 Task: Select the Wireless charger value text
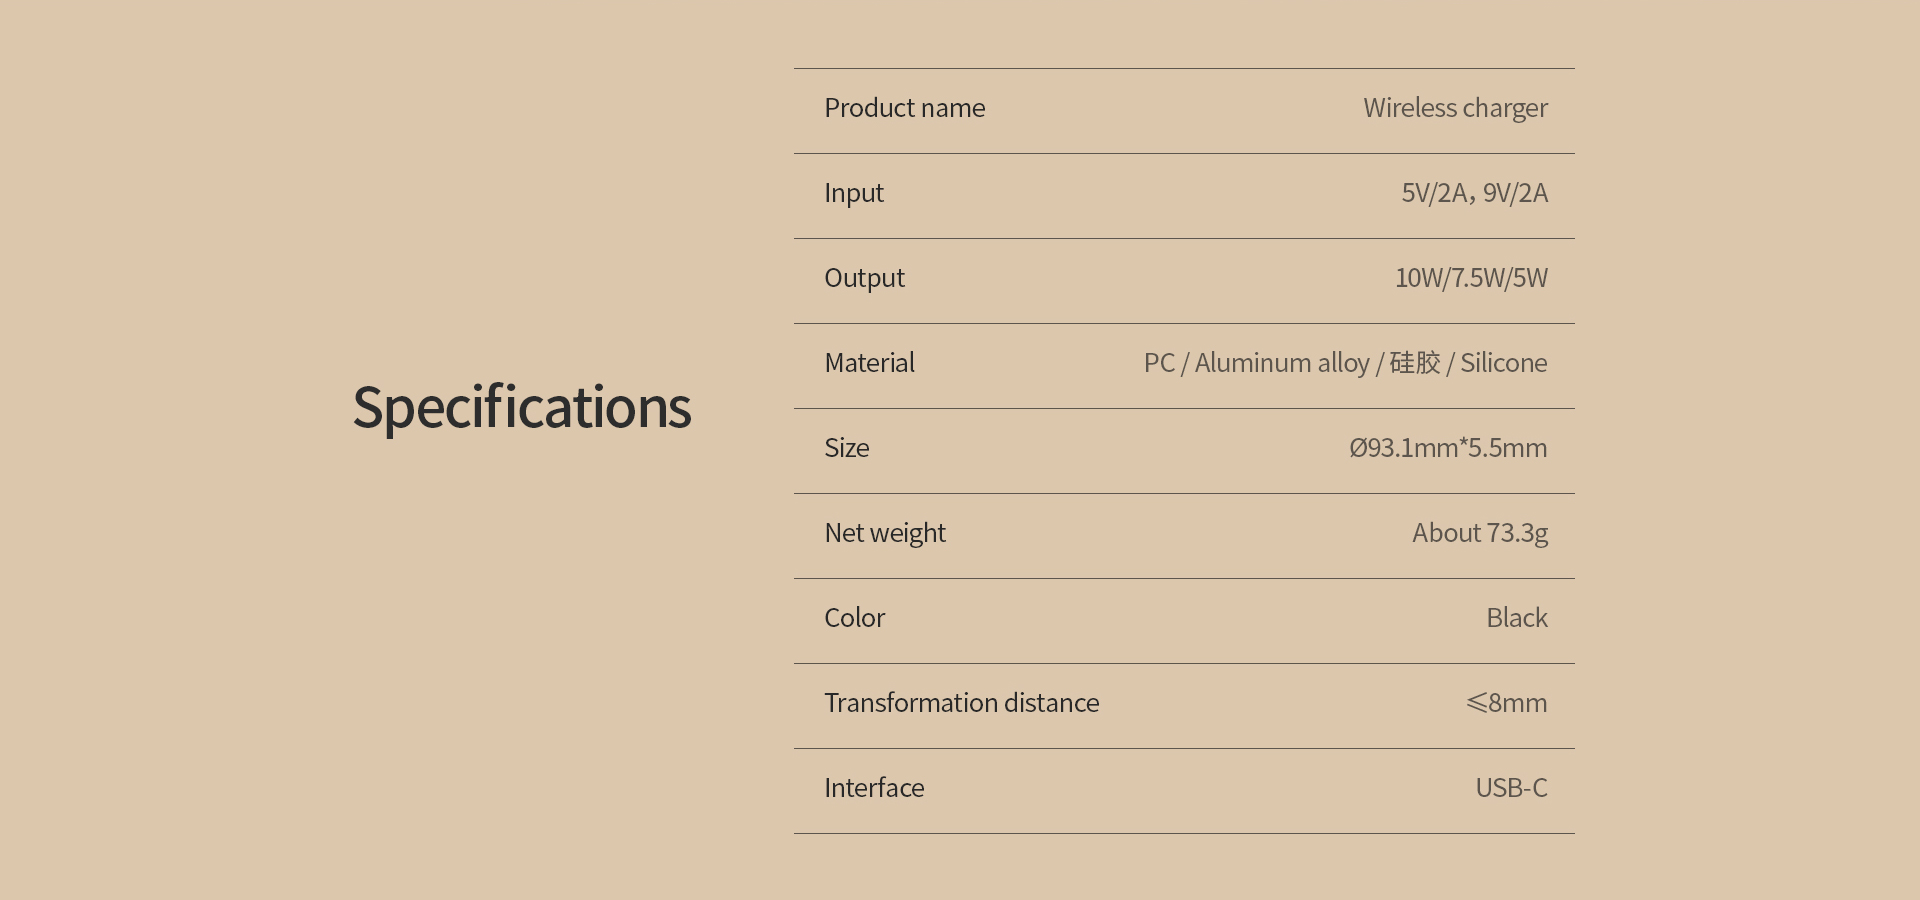pyautogui.click(x=1455, y=108)
